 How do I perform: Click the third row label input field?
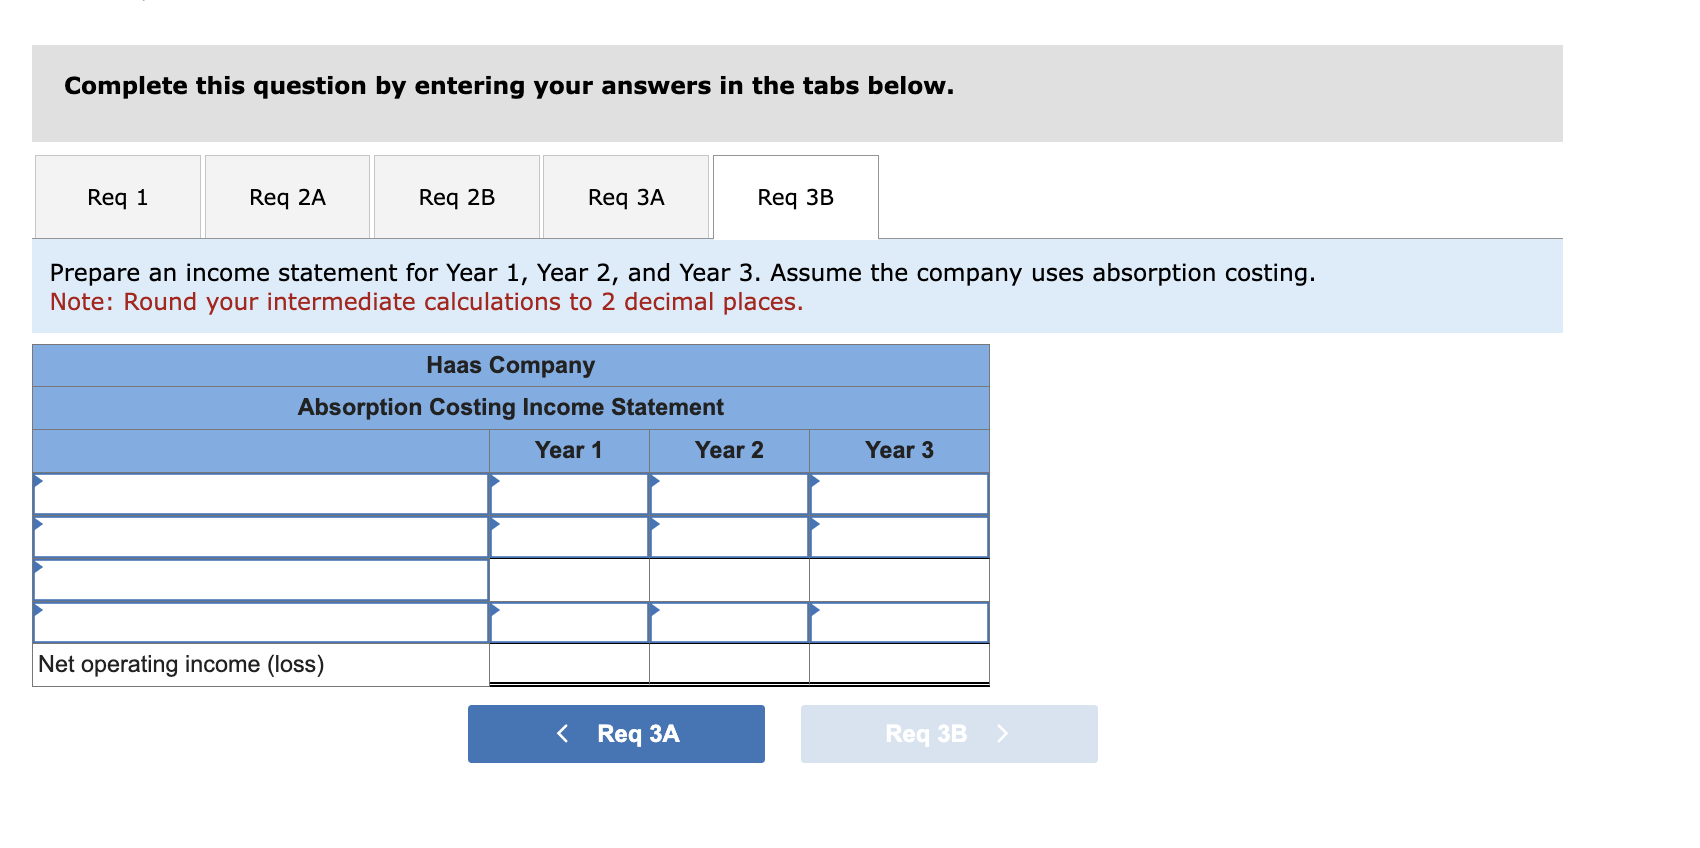click(260, 578)
